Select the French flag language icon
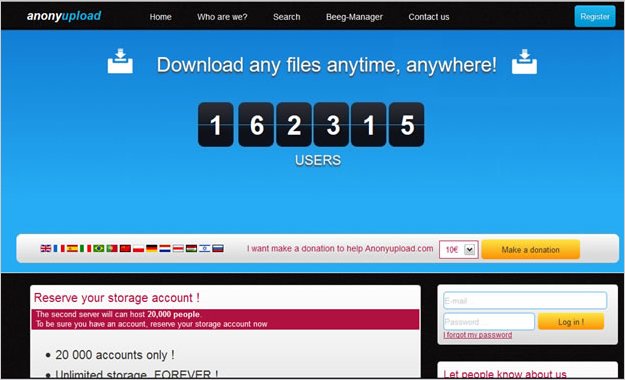This screenshot has width=625, height=380. point(59,248)
